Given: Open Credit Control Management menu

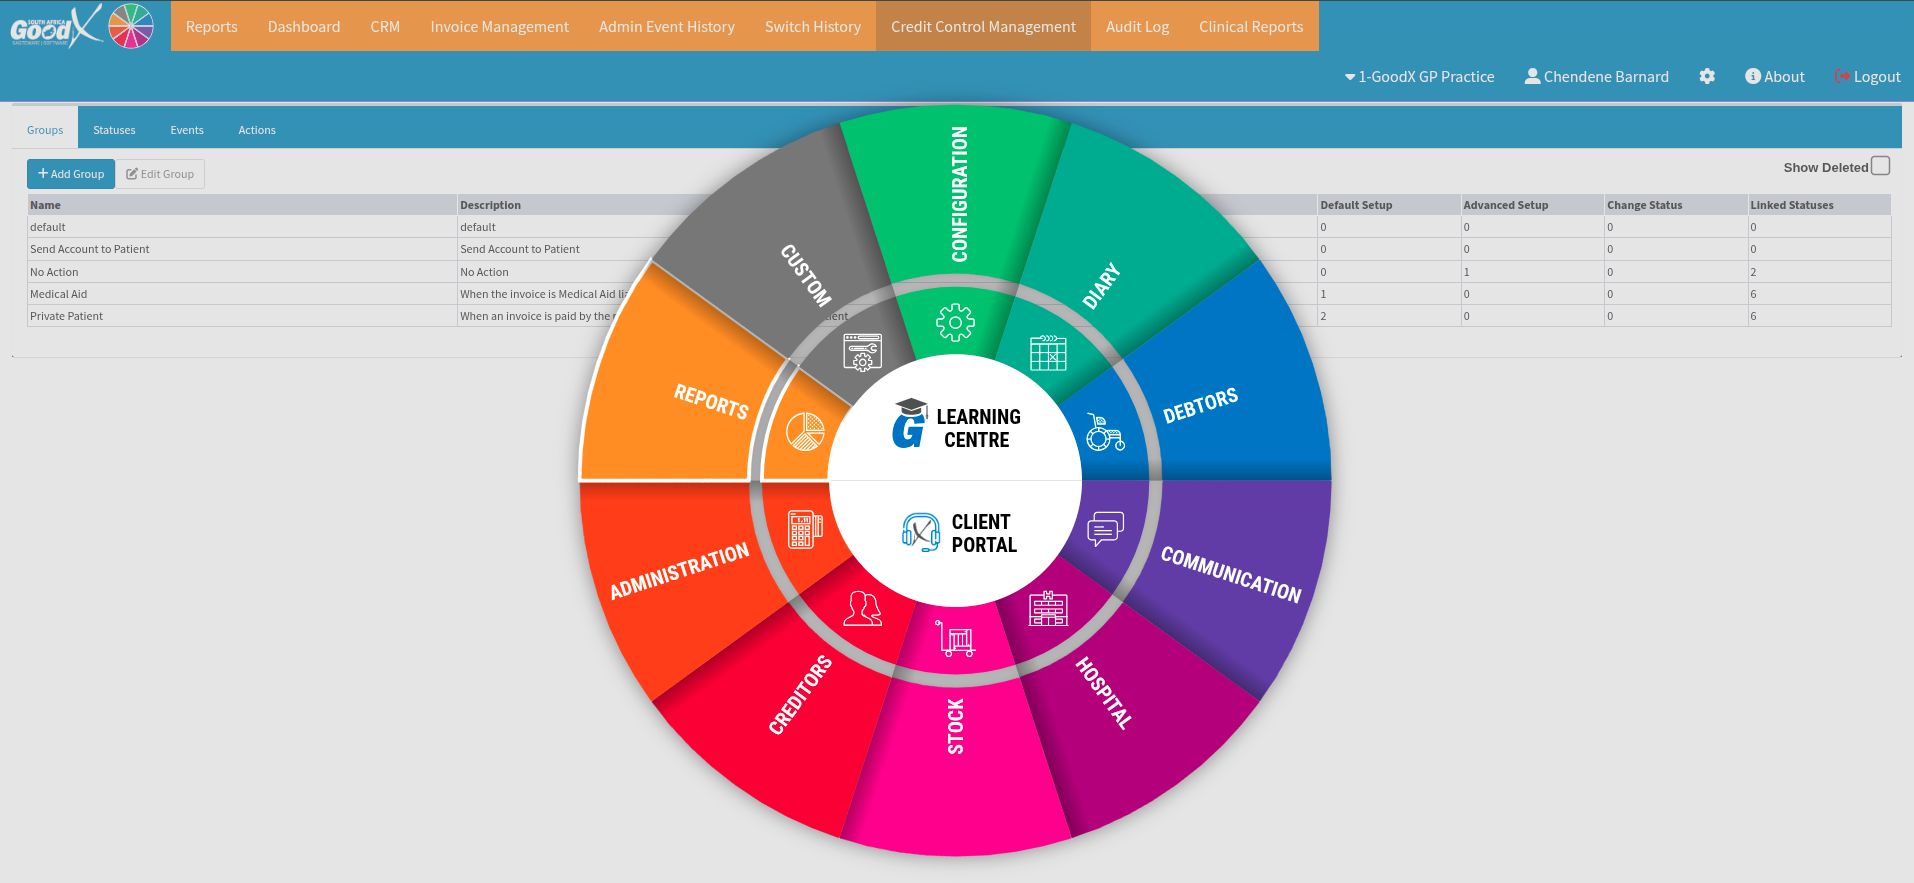Looking at the screenshot, I should click(x=984, y=27).
